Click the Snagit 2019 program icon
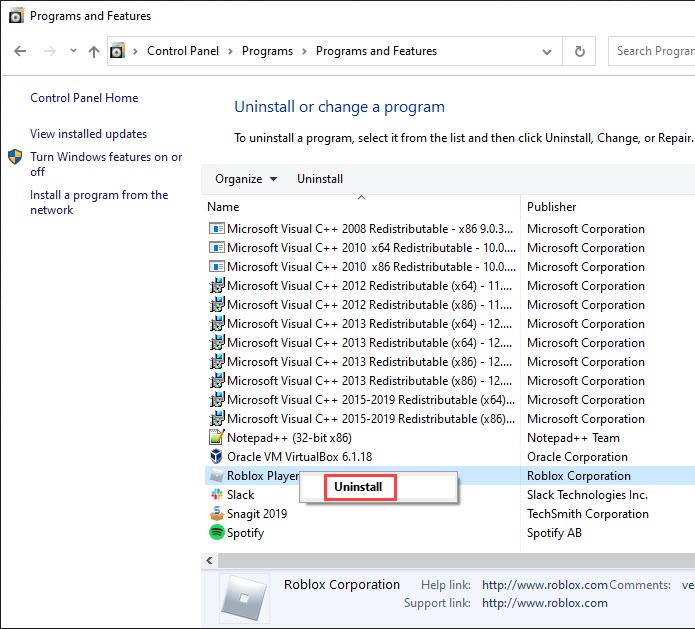 tap(216, 514)
